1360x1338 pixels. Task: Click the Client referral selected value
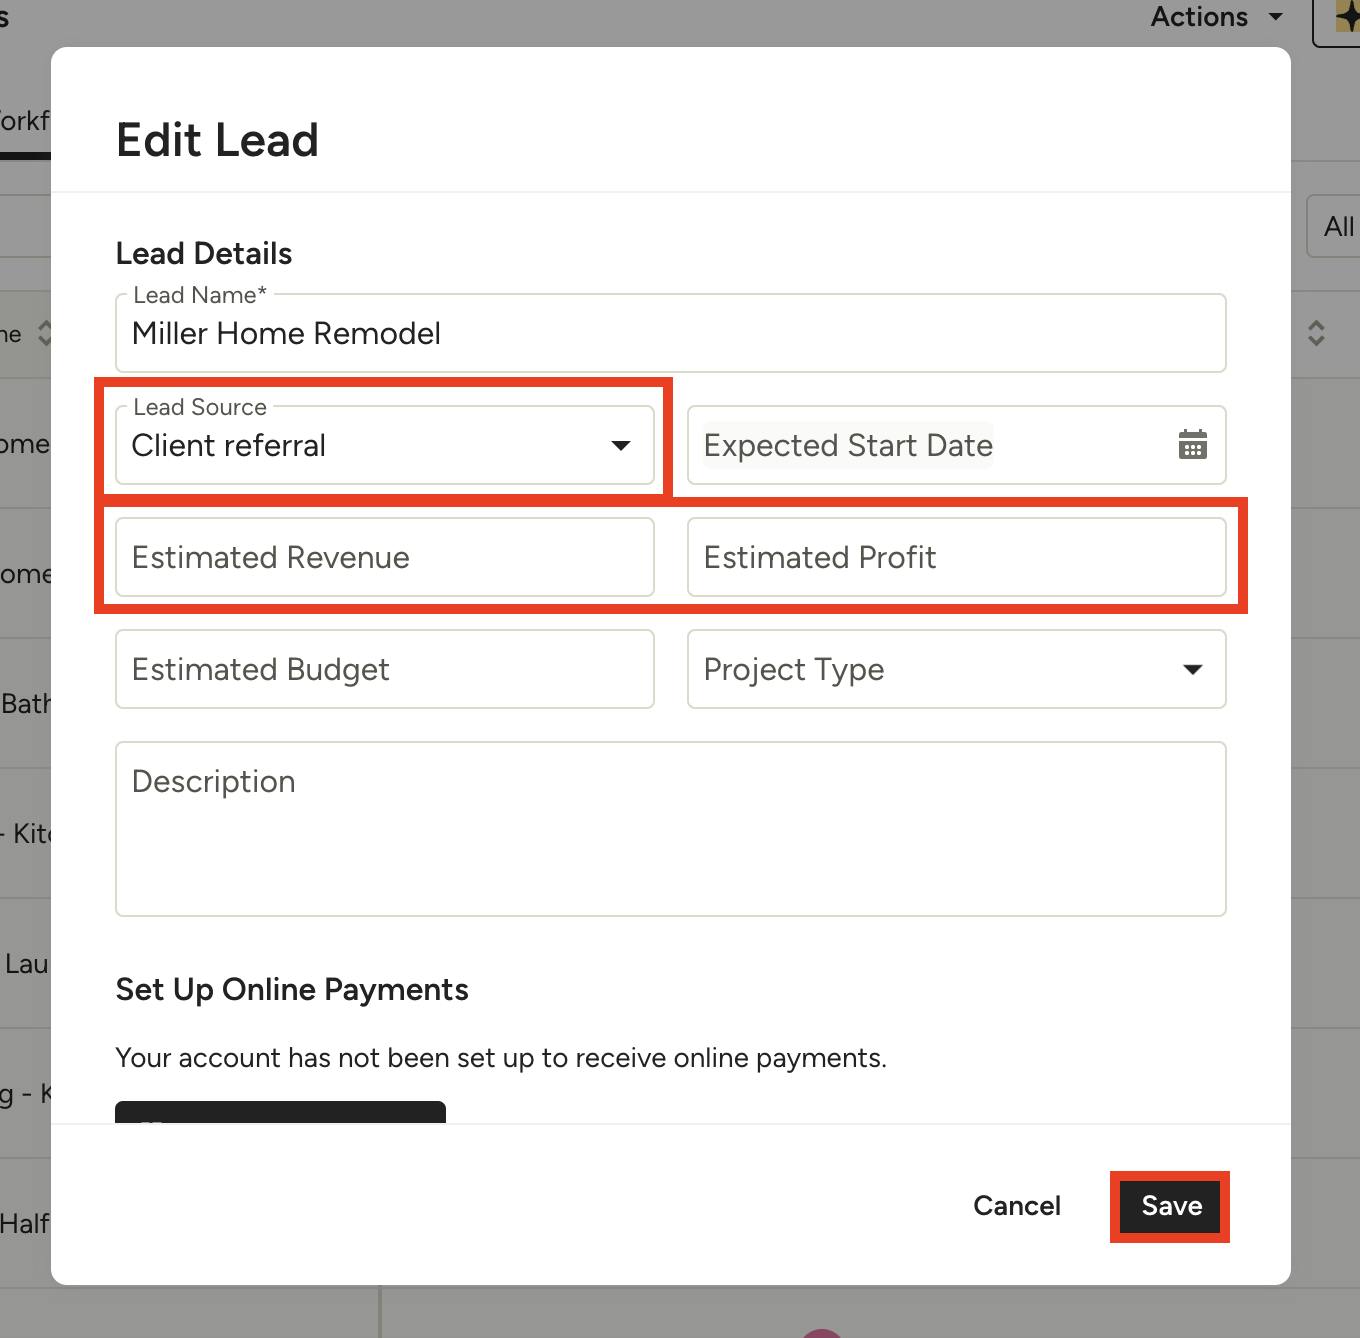pos(230,445)
